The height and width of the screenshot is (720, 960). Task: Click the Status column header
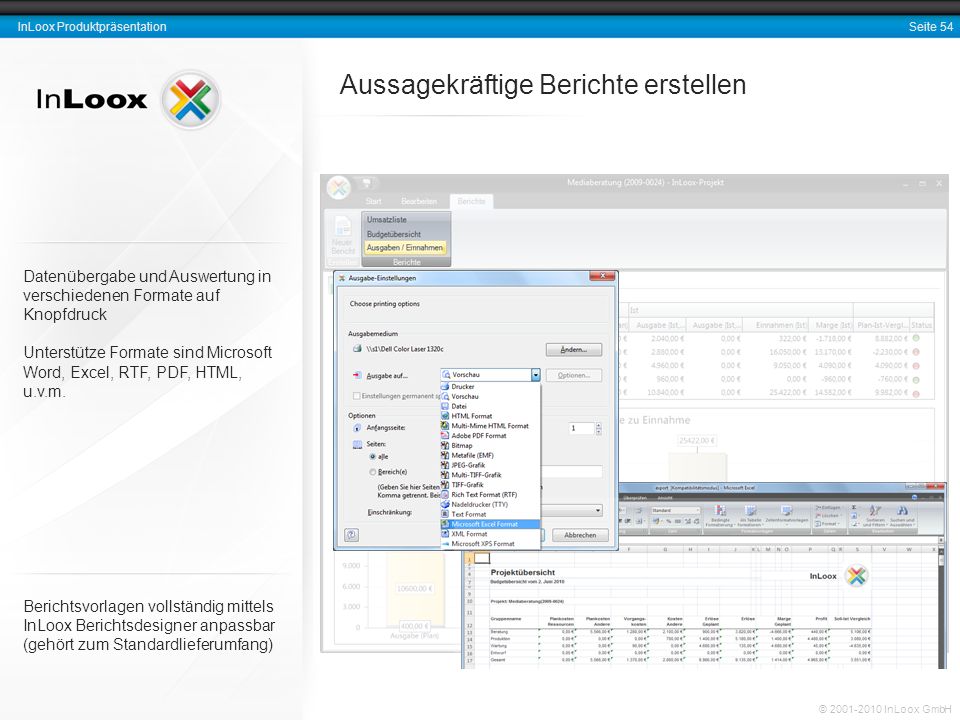click(x=921, y=325)
